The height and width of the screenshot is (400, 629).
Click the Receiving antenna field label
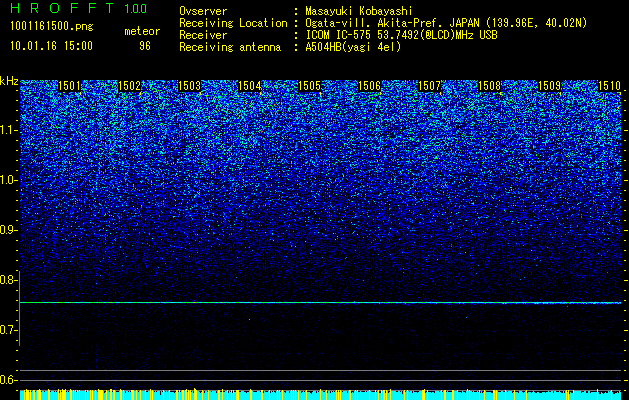230,47
